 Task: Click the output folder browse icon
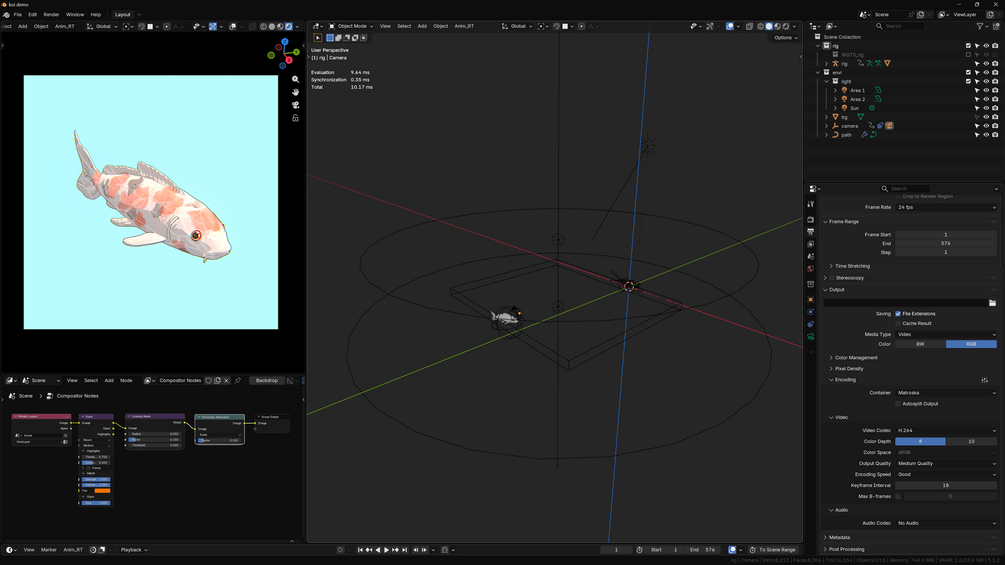992,303
